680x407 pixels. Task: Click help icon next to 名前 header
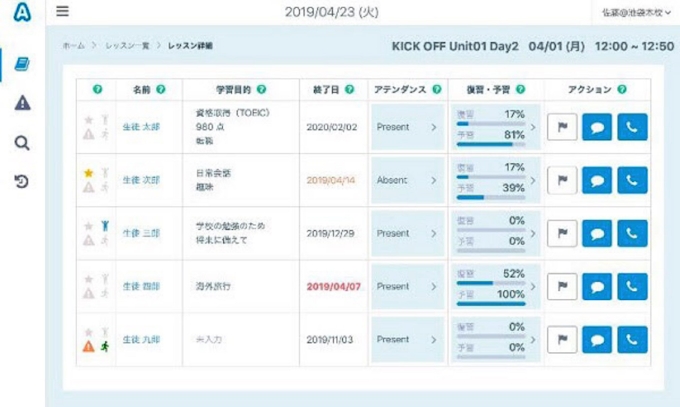click(160, 90)
